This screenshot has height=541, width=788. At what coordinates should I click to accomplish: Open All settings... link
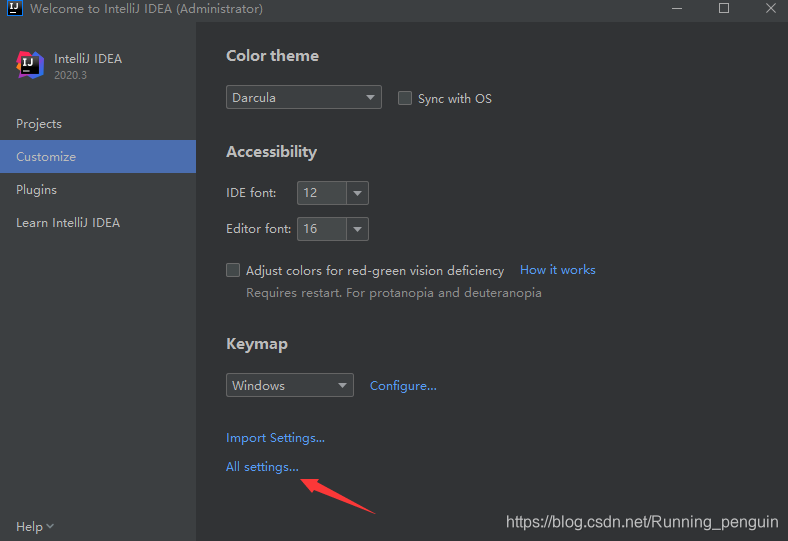pos(262,467)
